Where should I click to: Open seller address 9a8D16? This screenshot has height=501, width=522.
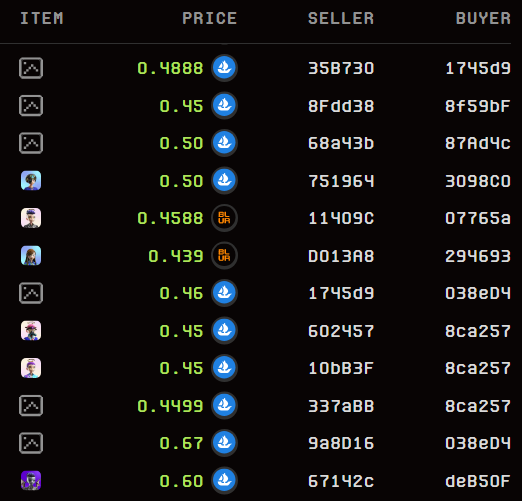341,443
